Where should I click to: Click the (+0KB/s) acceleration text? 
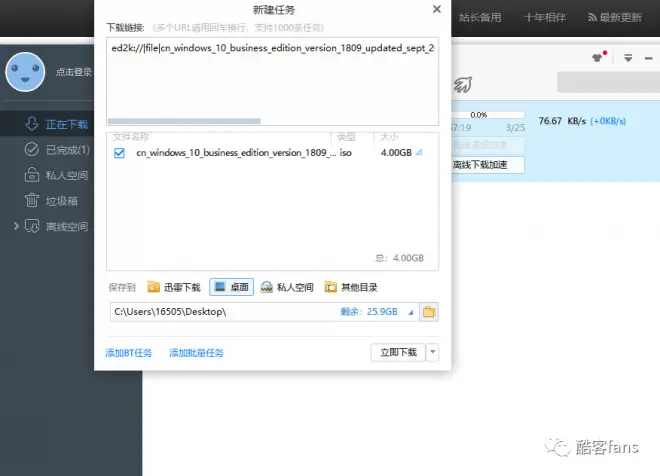(608, 121)
